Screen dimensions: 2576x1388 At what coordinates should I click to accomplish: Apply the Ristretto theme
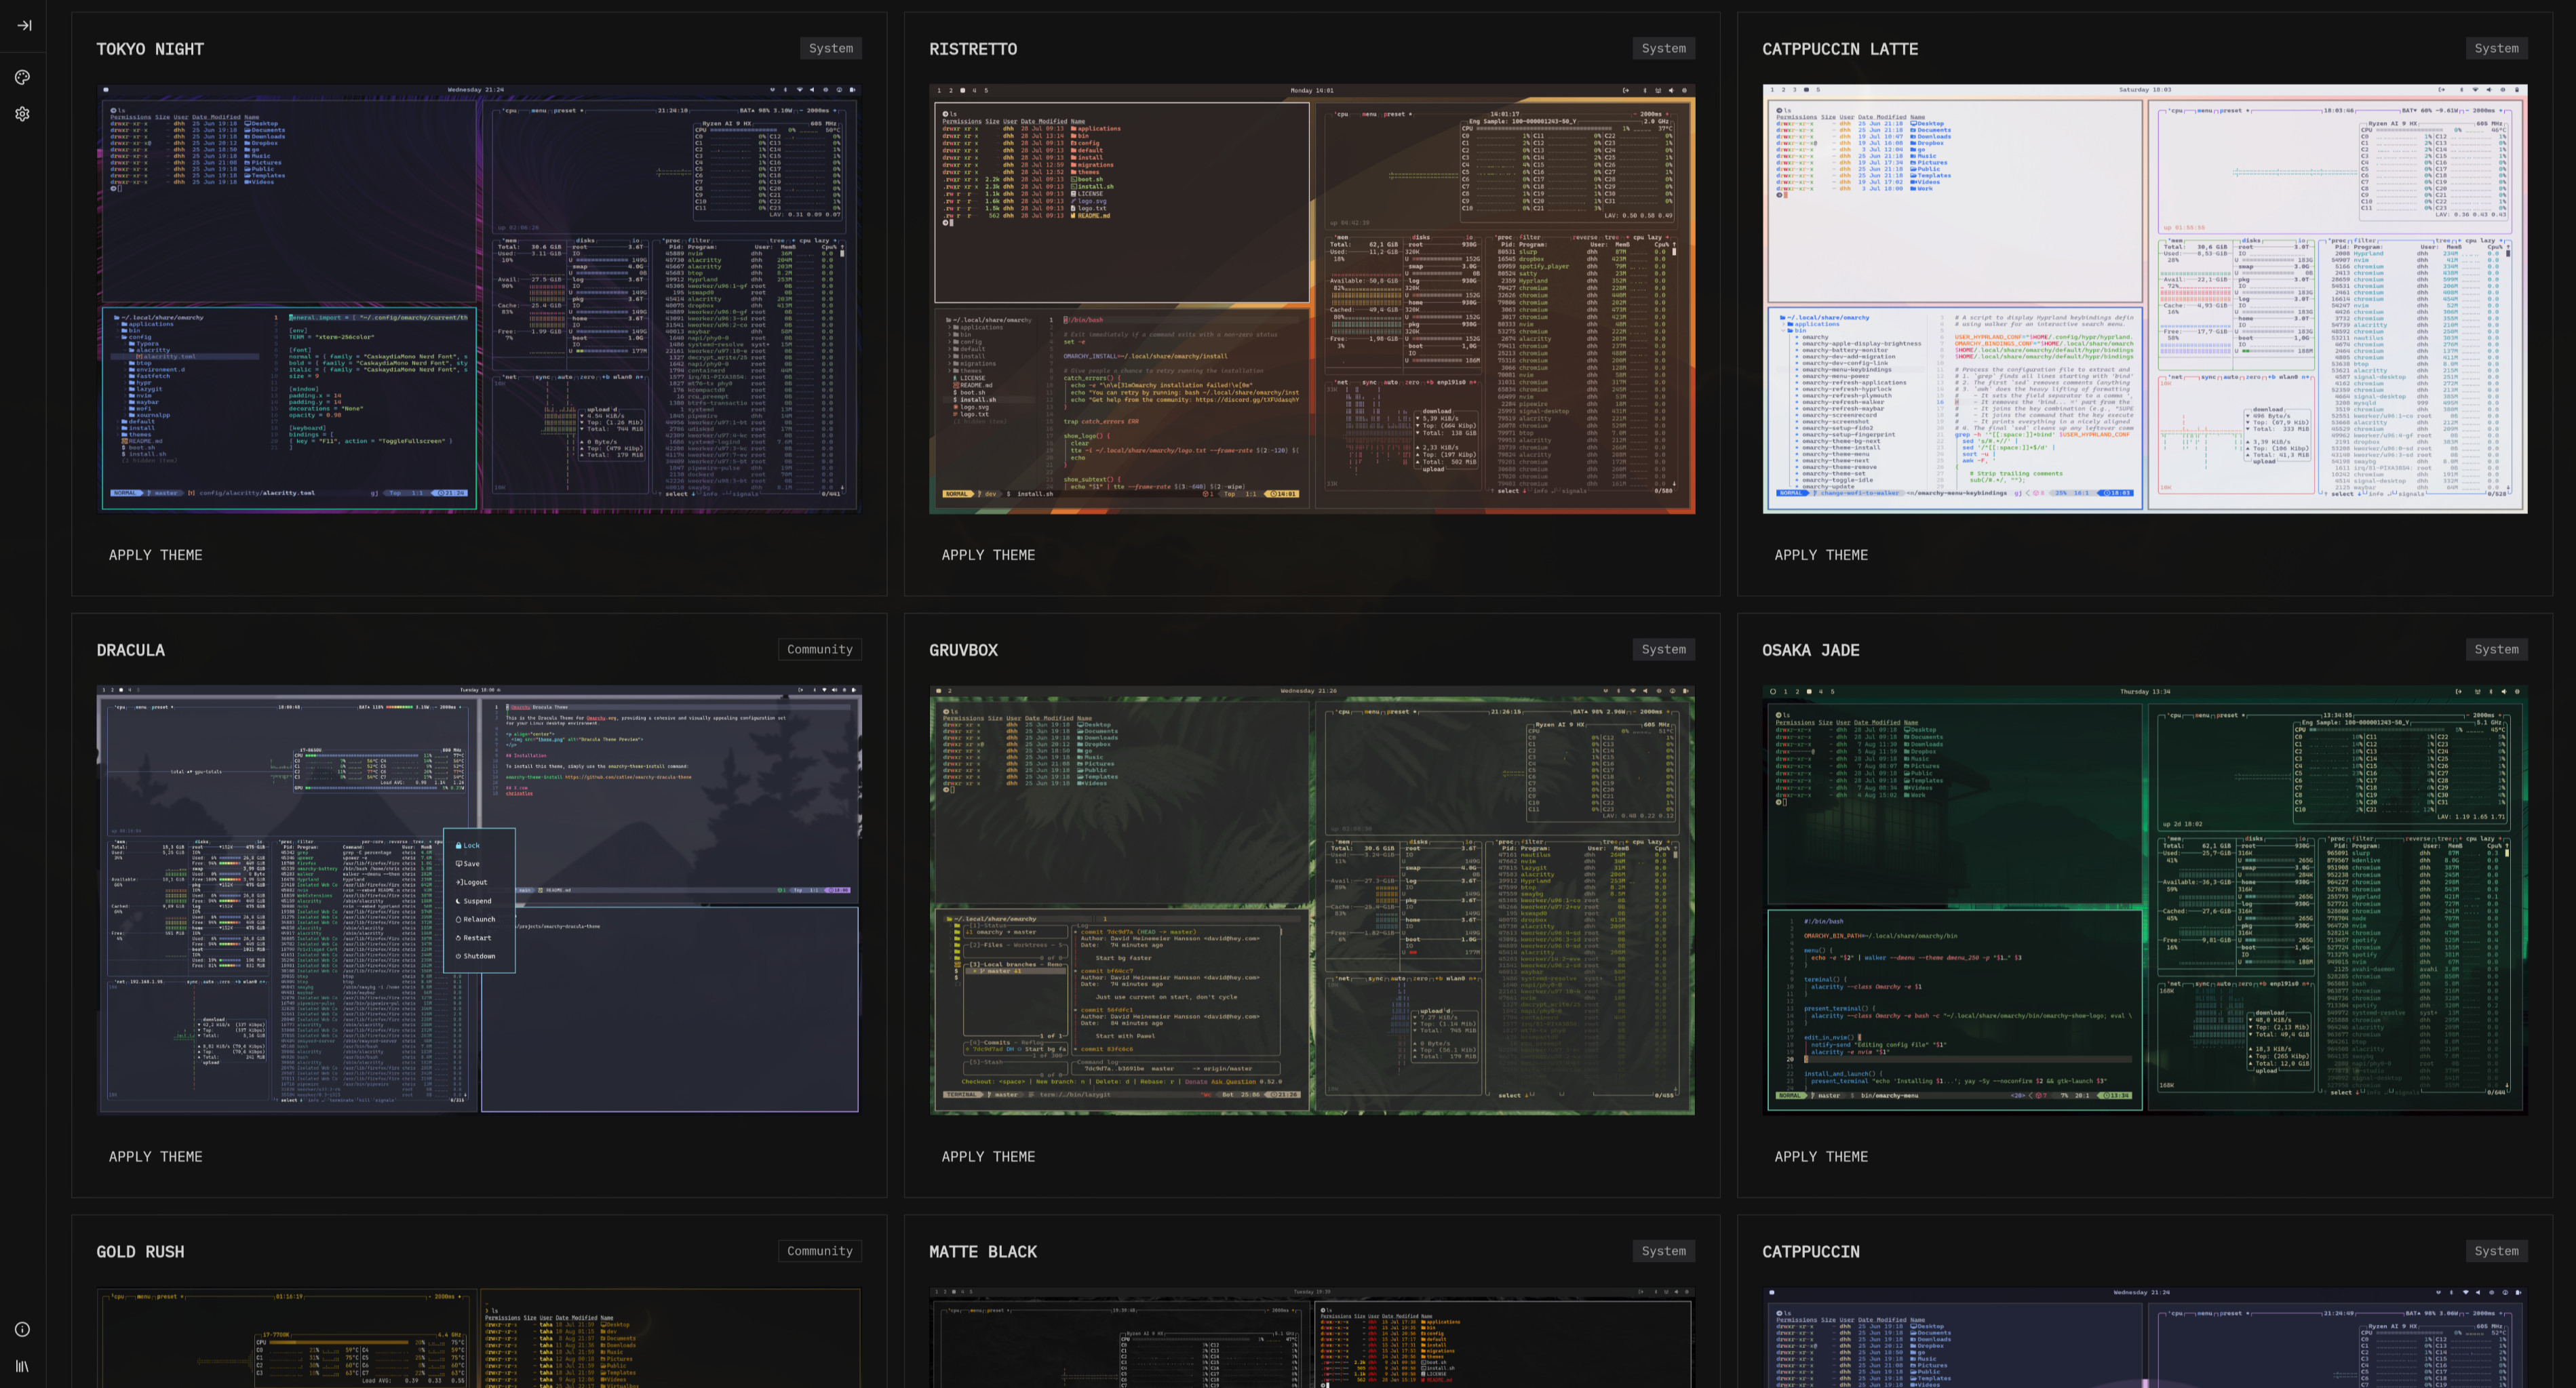[x=988, y=555]
